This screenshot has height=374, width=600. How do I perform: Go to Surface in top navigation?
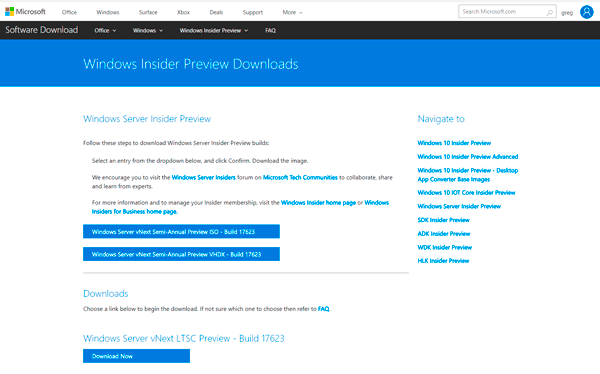[x=148, y=12]
